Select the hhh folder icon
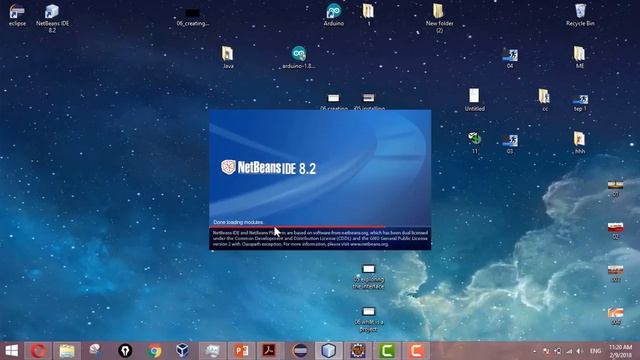 coord(580,143)
